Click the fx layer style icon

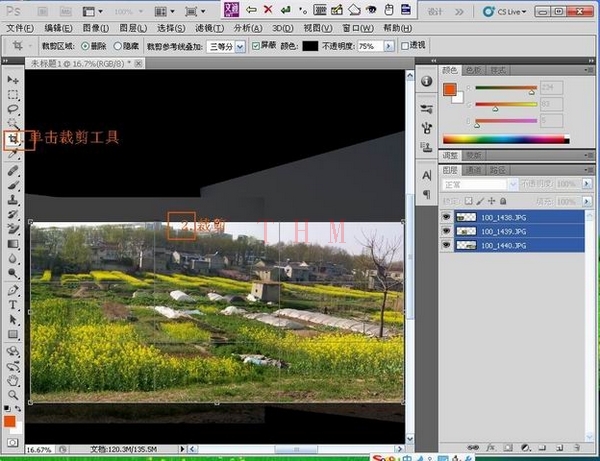491,447
